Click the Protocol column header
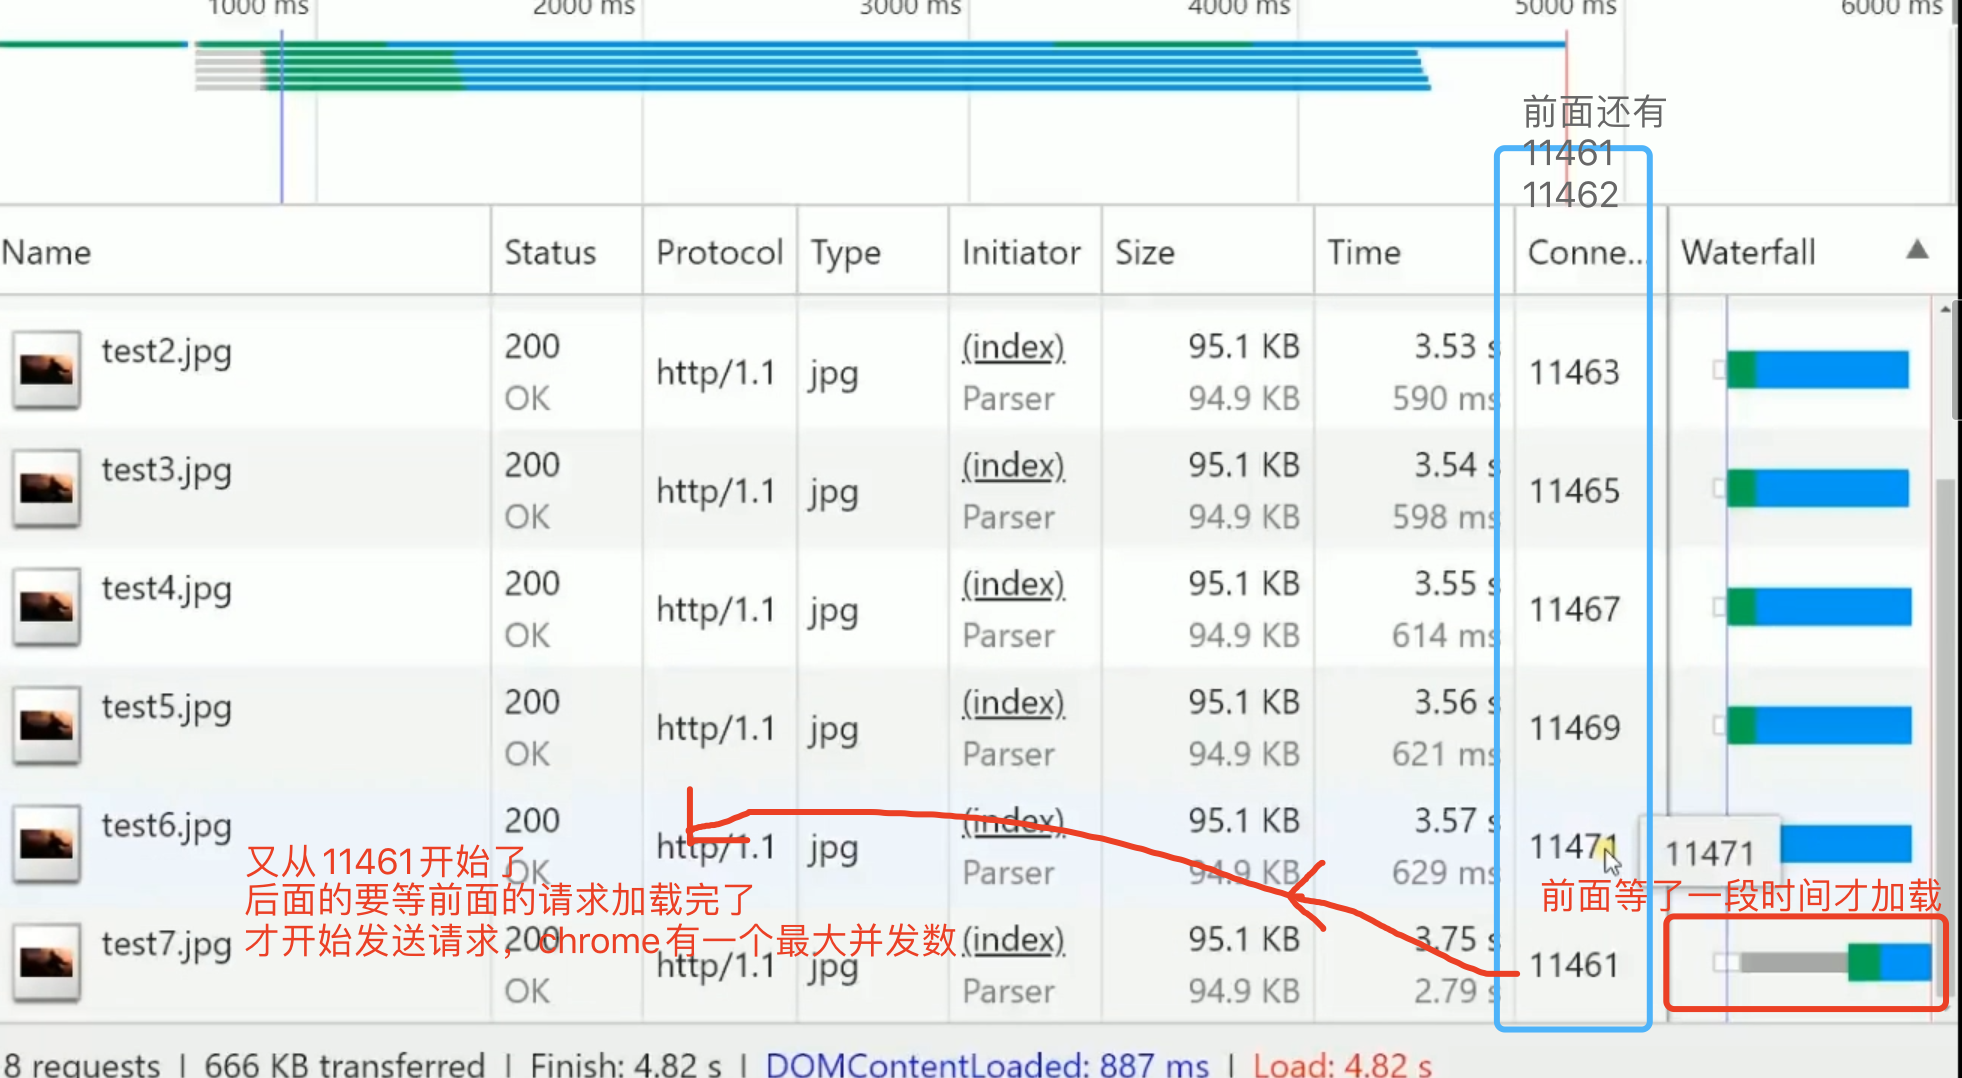This screenshot has width=1962, height=1078. (x=719, y=252)
